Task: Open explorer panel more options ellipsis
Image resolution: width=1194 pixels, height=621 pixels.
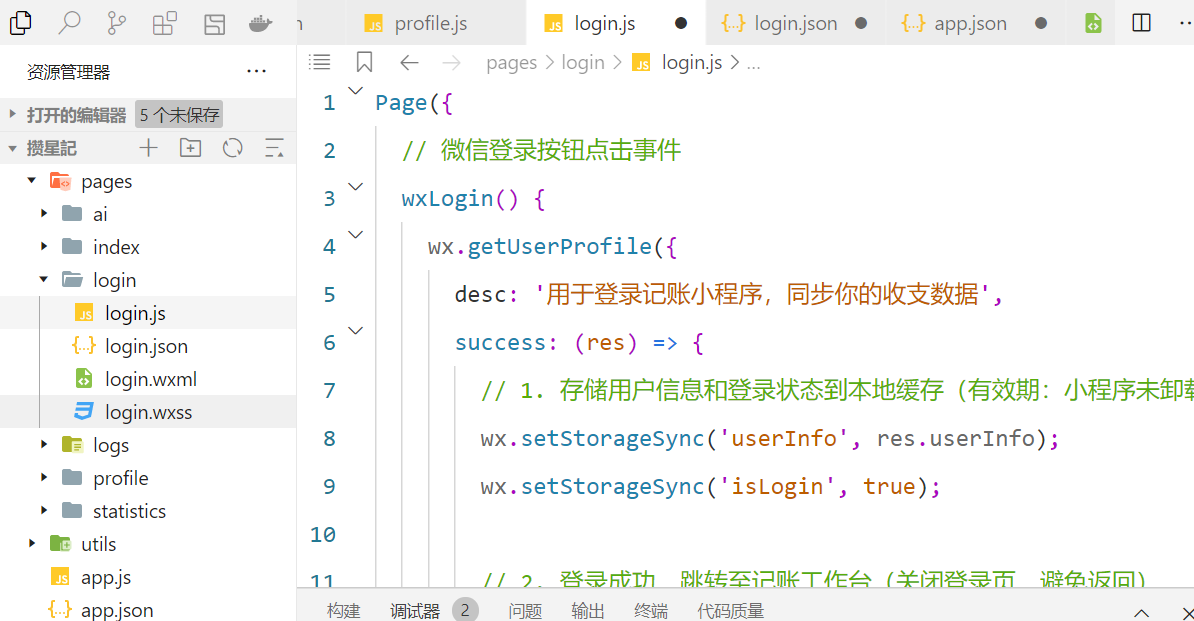Action: click(x=257, y=72)
